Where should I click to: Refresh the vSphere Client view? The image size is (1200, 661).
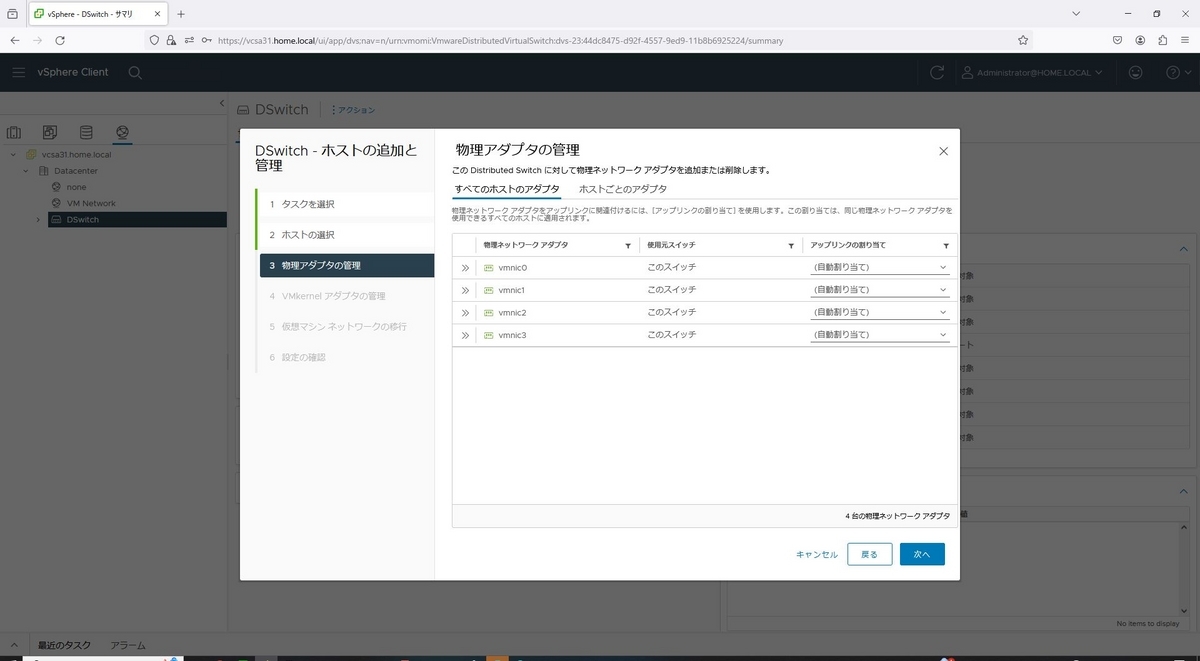[x=937, y=72]
